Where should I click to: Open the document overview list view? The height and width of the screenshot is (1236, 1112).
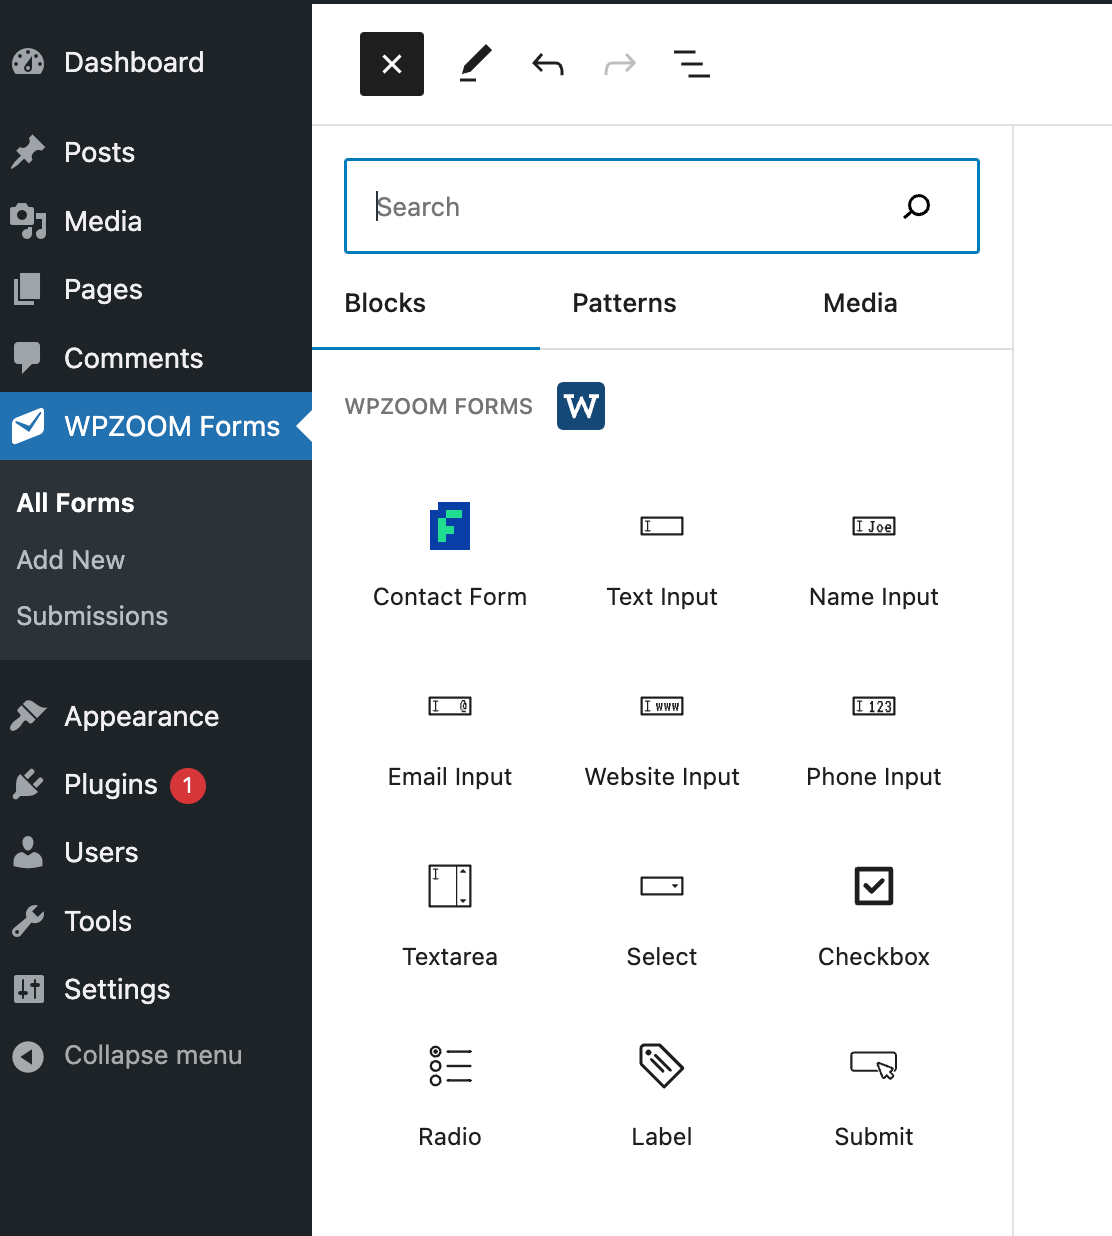coord(692,63)
